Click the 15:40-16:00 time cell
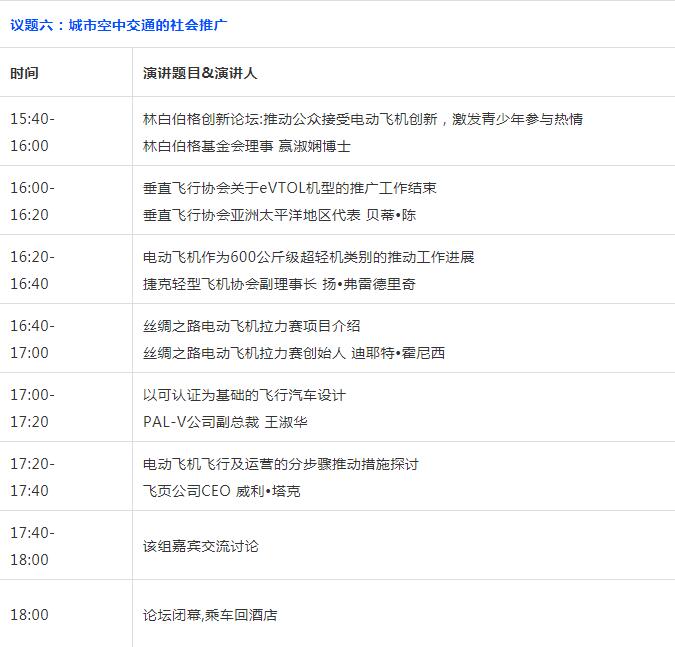The image size is (675, 647). coord(33,132)
